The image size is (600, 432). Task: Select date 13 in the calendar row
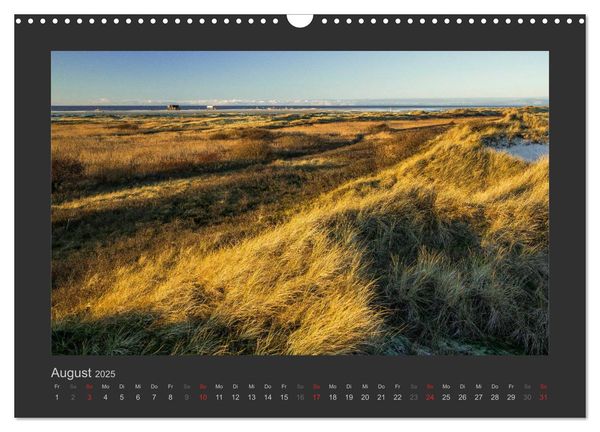coord(251,397)
